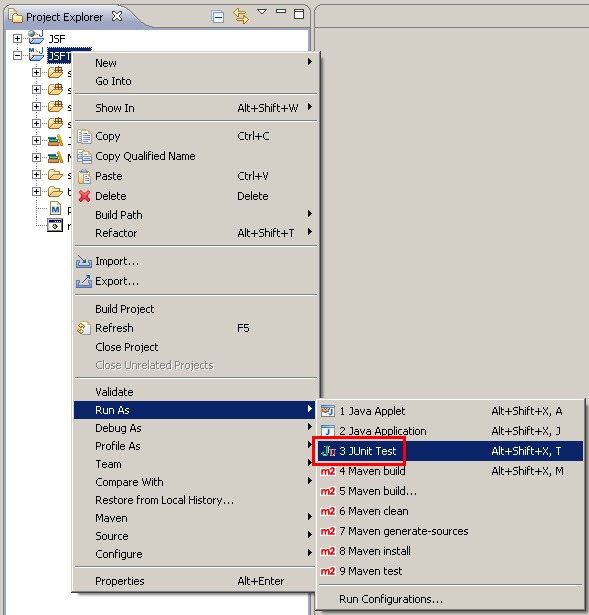Click the Import icon

coord(84,261)
